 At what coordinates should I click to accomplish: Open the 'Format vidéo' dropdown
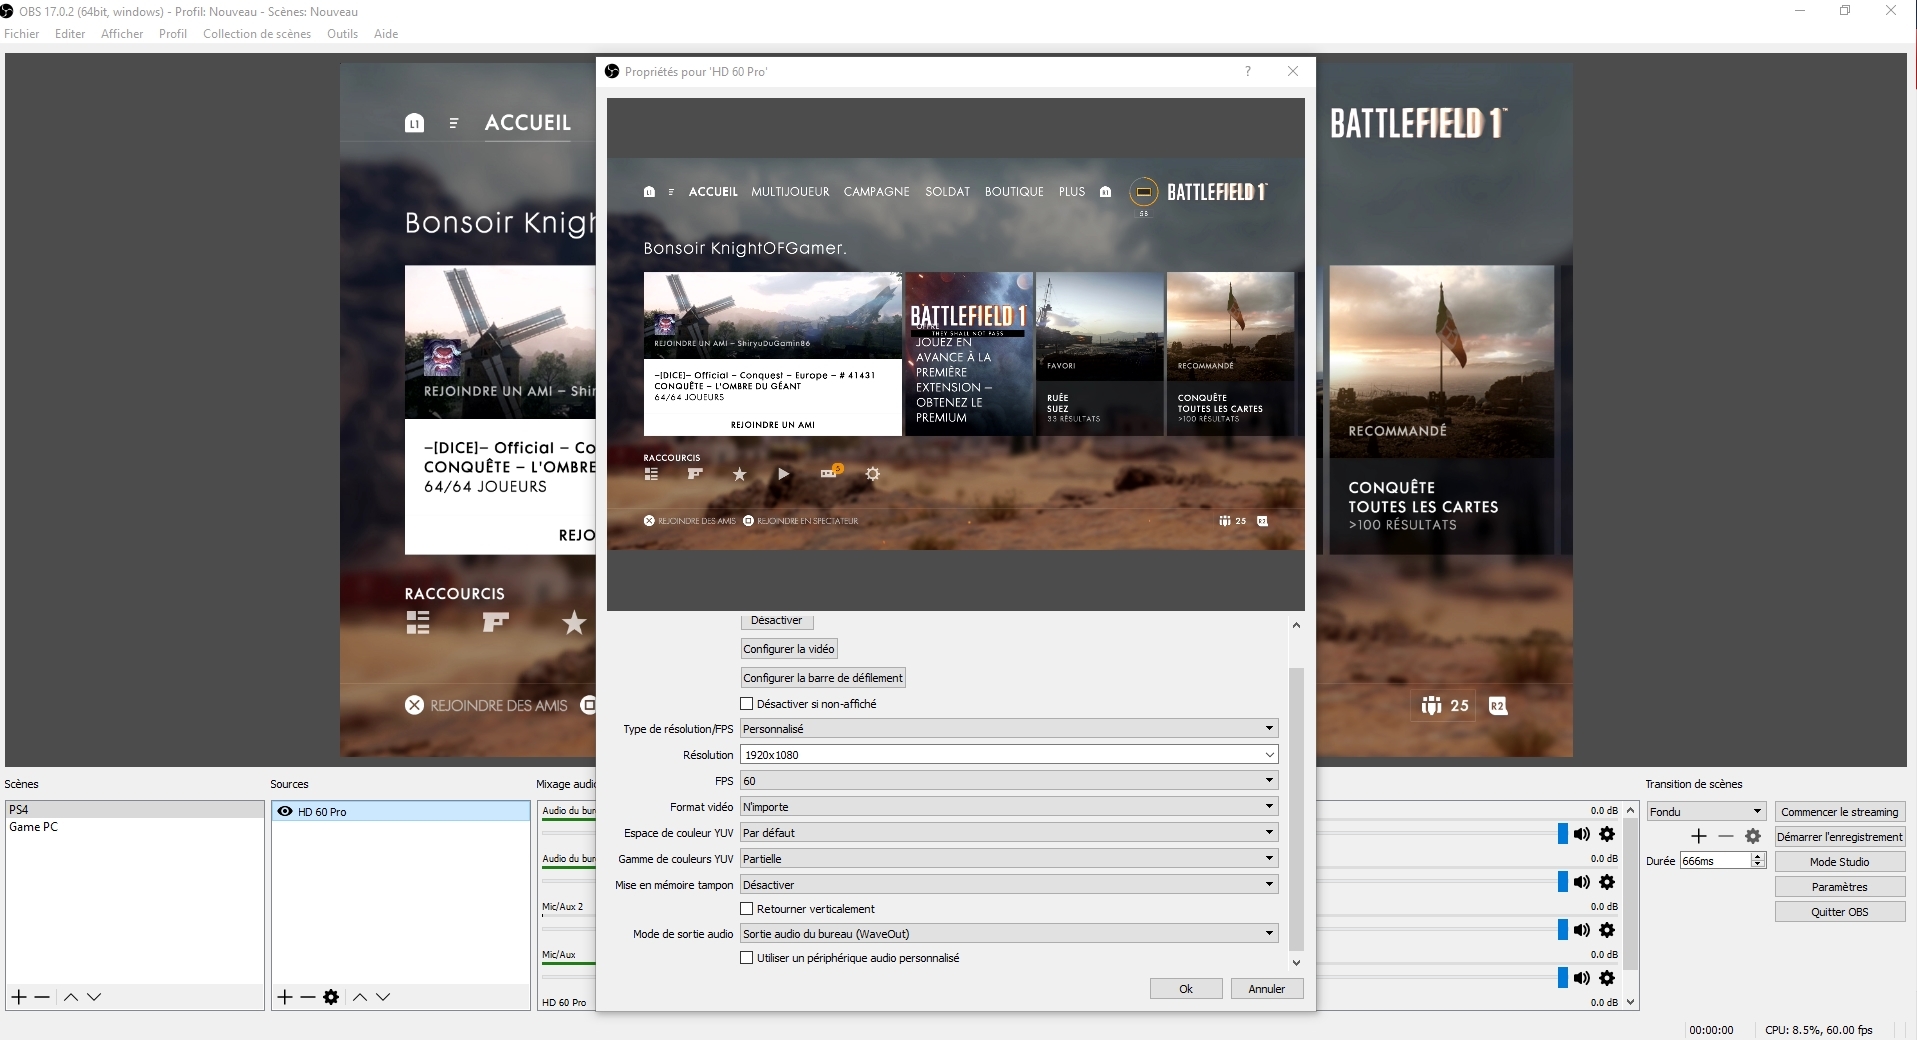point(1008,807)
